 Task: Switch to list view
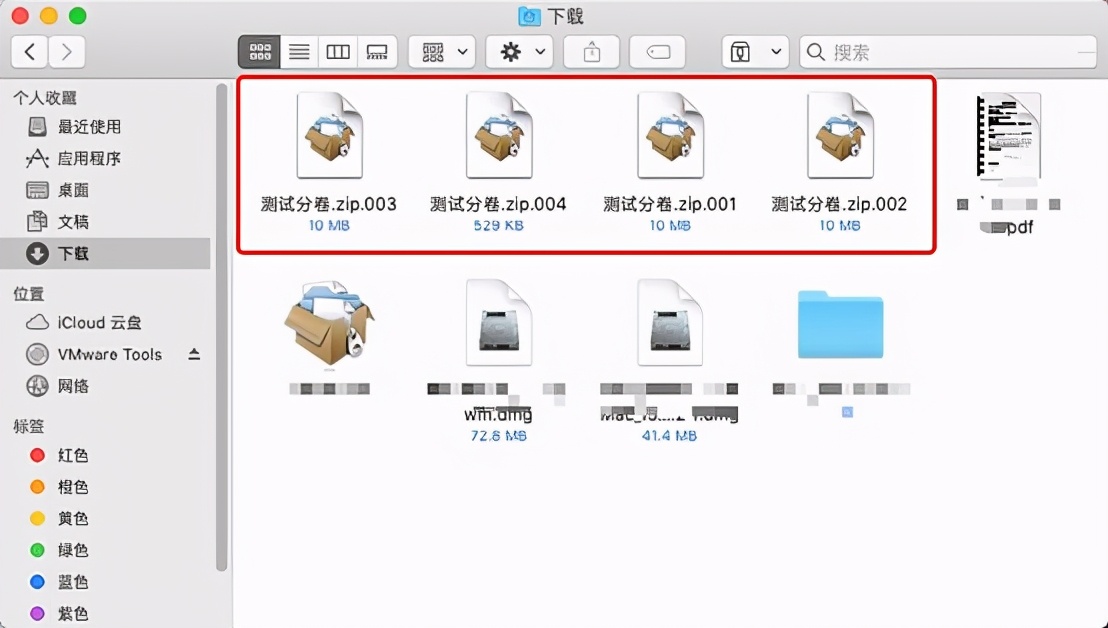point(299,52)
